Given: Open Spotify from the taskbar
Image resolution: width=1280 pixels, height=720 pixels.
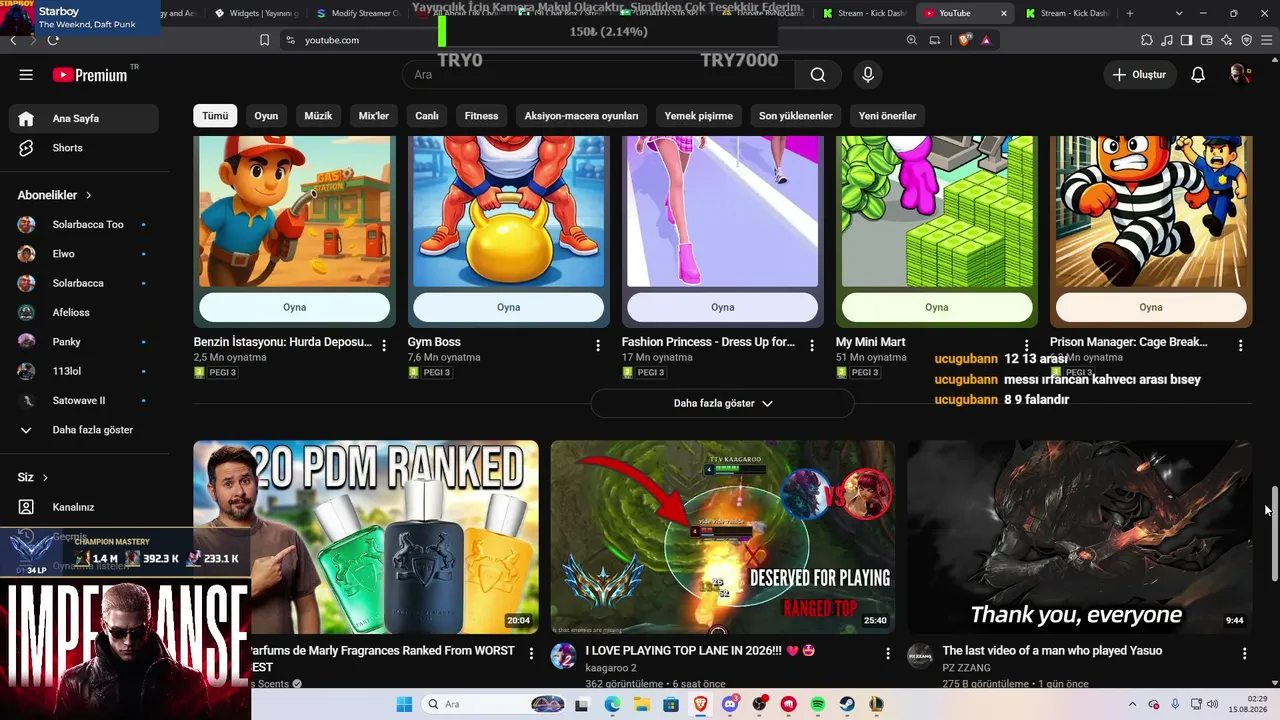Looking at the screenshot, I should [x=818, y=704].
